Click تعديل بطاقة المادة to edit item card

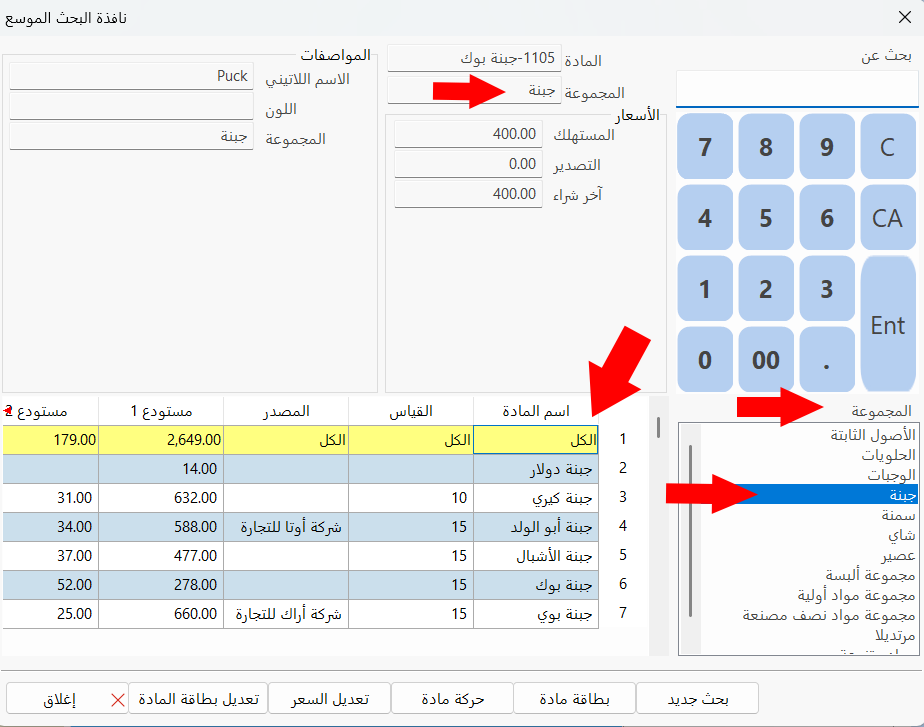pos(199,698)
